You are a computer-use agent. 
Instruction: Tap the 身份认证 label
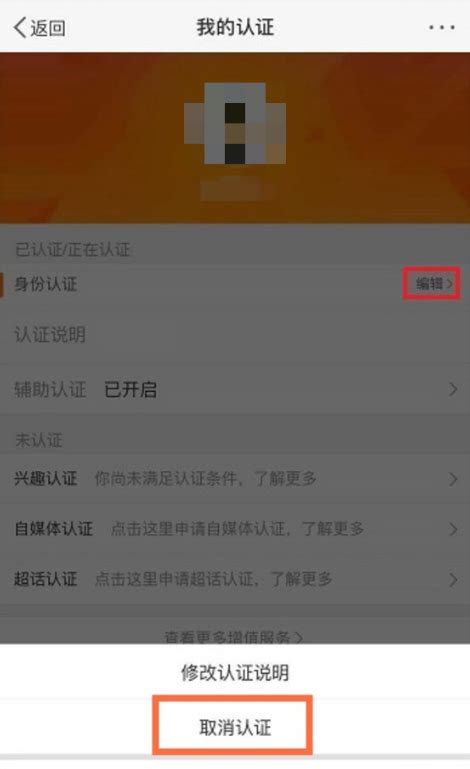coord(46,283)
